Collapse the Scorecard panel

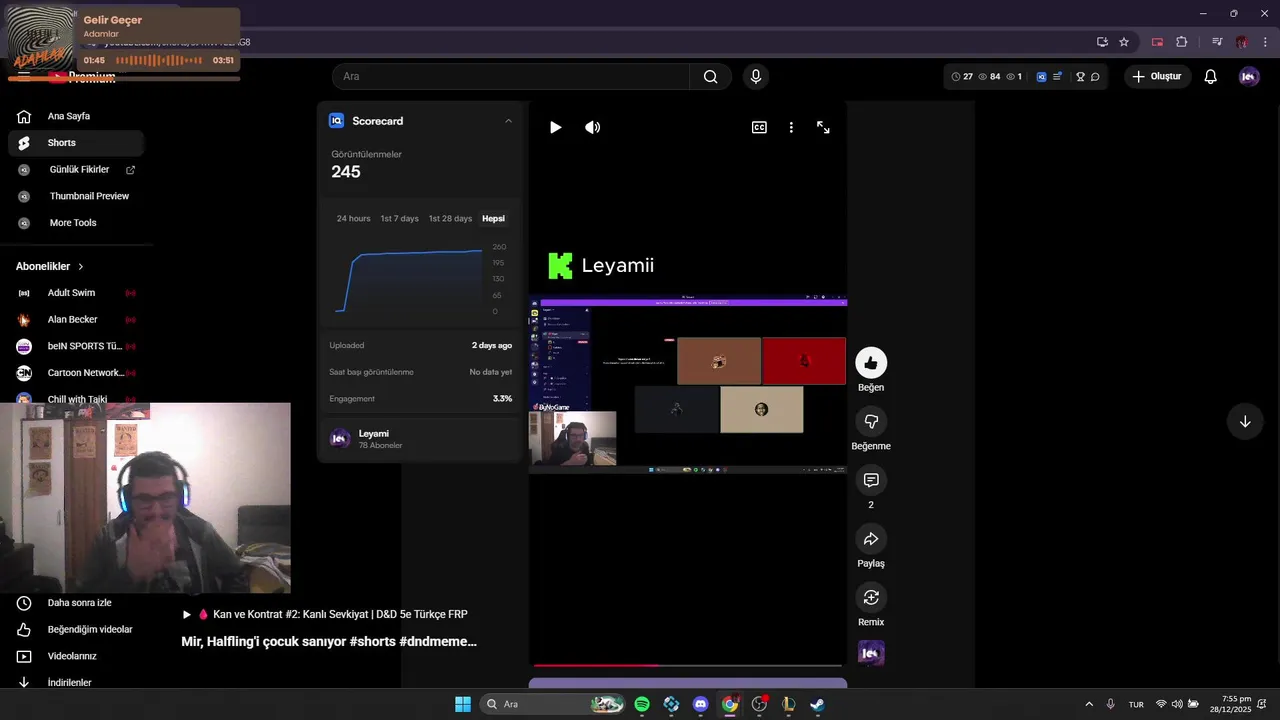[508, 121]
